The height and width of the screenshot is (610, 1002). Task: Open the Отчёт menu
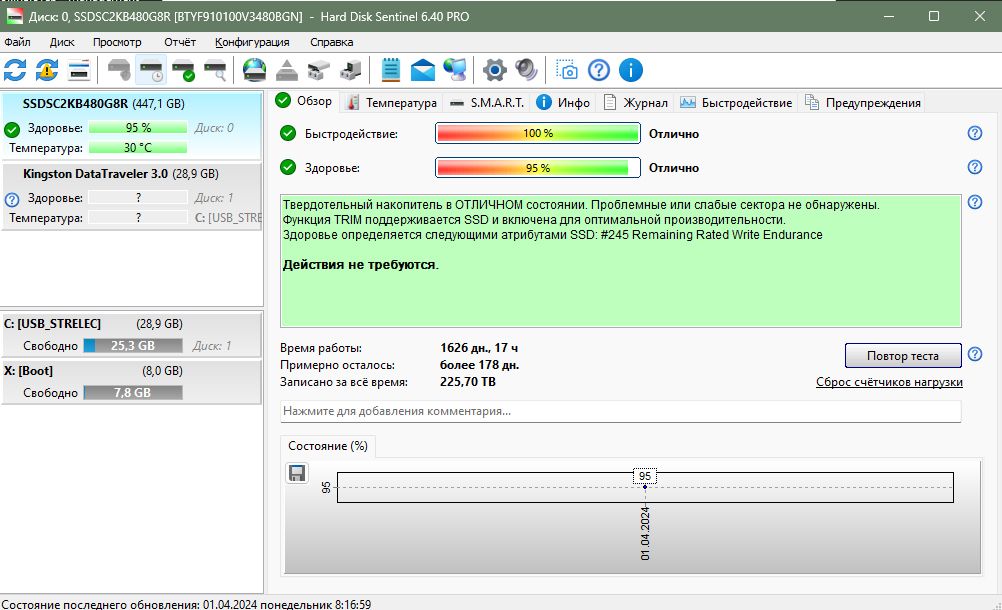(x=180, y=42)
